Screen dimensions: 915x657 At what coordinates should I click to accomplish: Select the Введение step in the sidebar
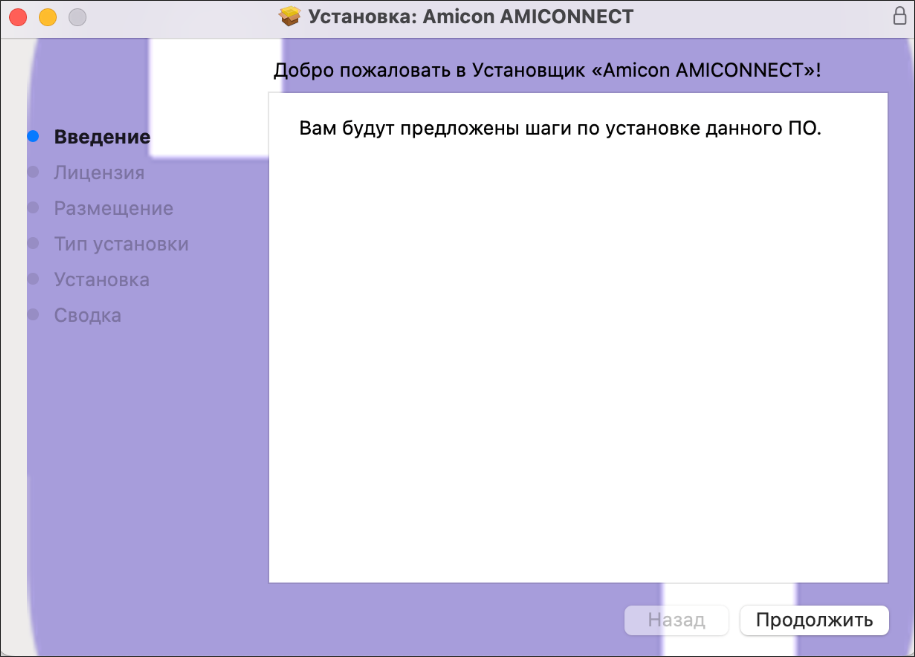[102, 136]
